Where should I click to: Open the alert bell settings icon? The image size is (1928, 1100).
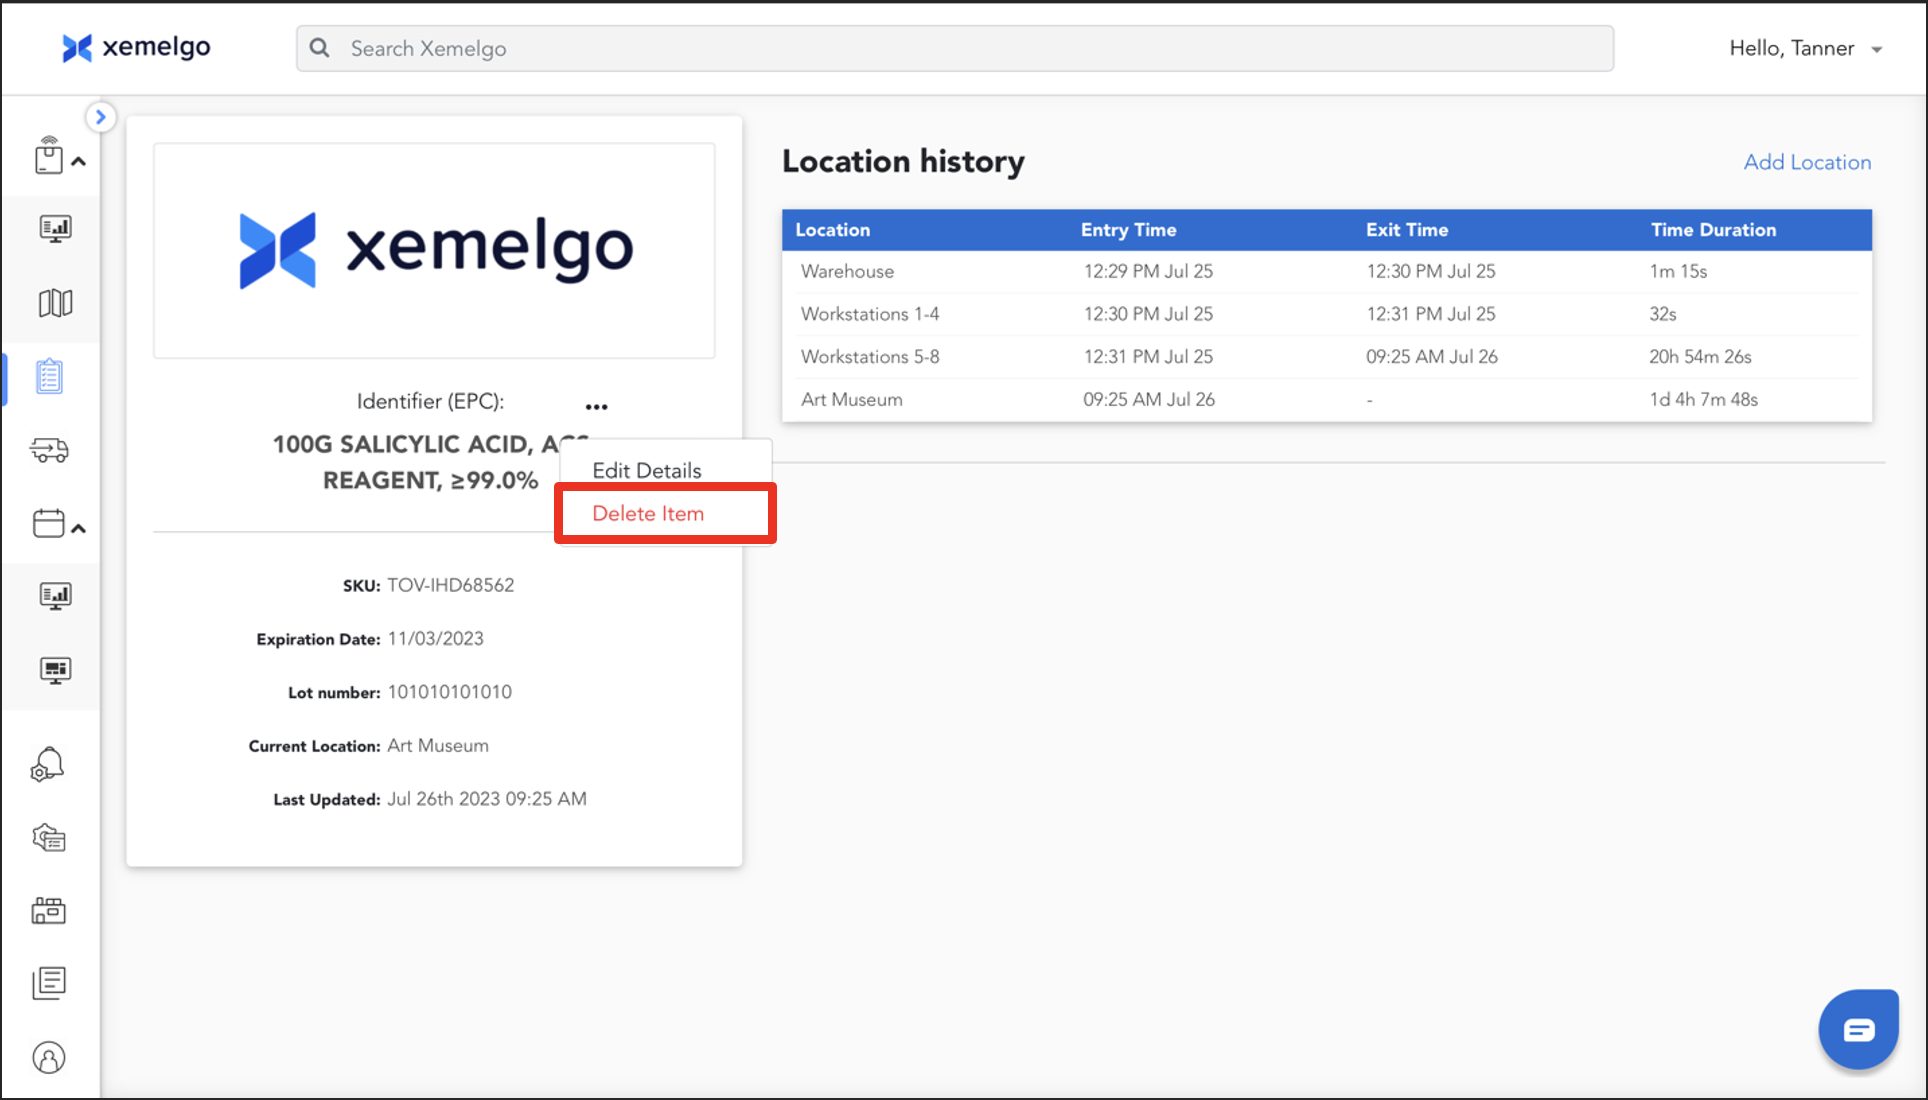(x=48, y=765)
